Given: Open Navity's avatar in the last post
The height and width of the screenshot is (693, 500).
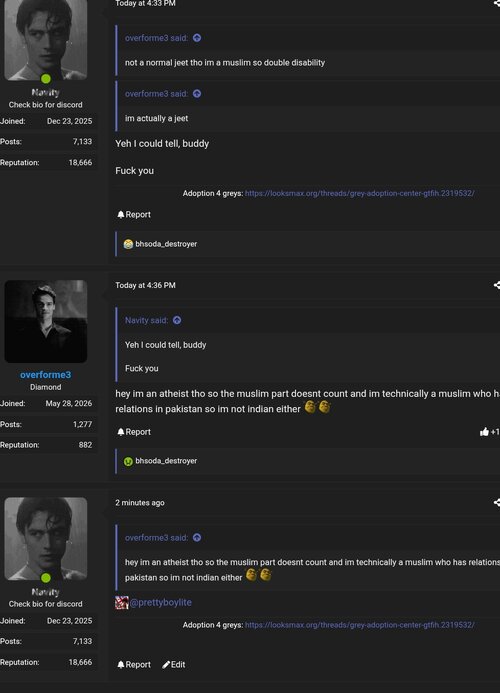Looking at the screenshot, I should (x=46, y=538).
